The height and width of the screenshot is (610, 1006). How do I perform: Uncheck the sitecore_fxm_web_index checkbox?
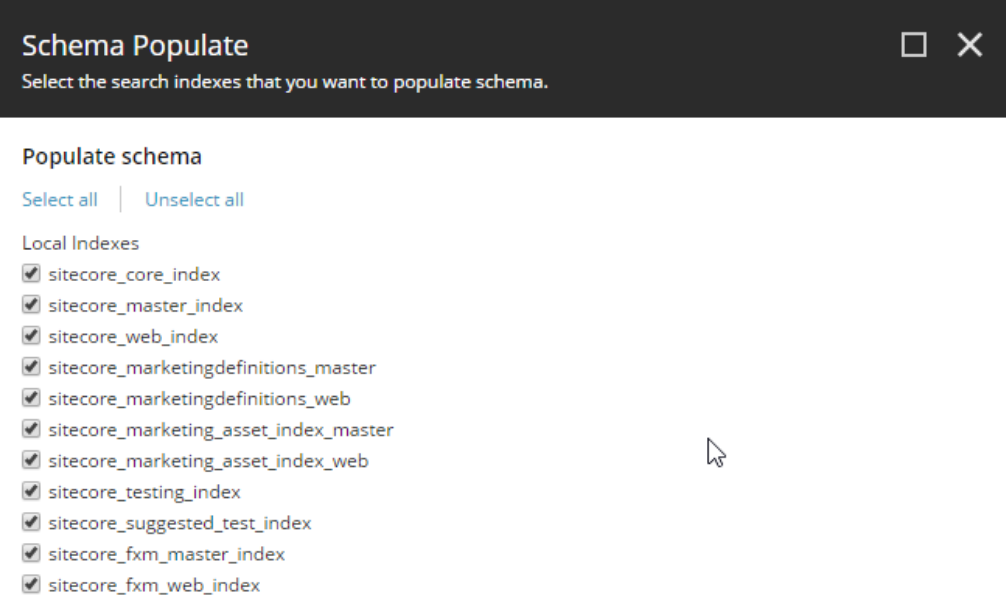(31, 584)
